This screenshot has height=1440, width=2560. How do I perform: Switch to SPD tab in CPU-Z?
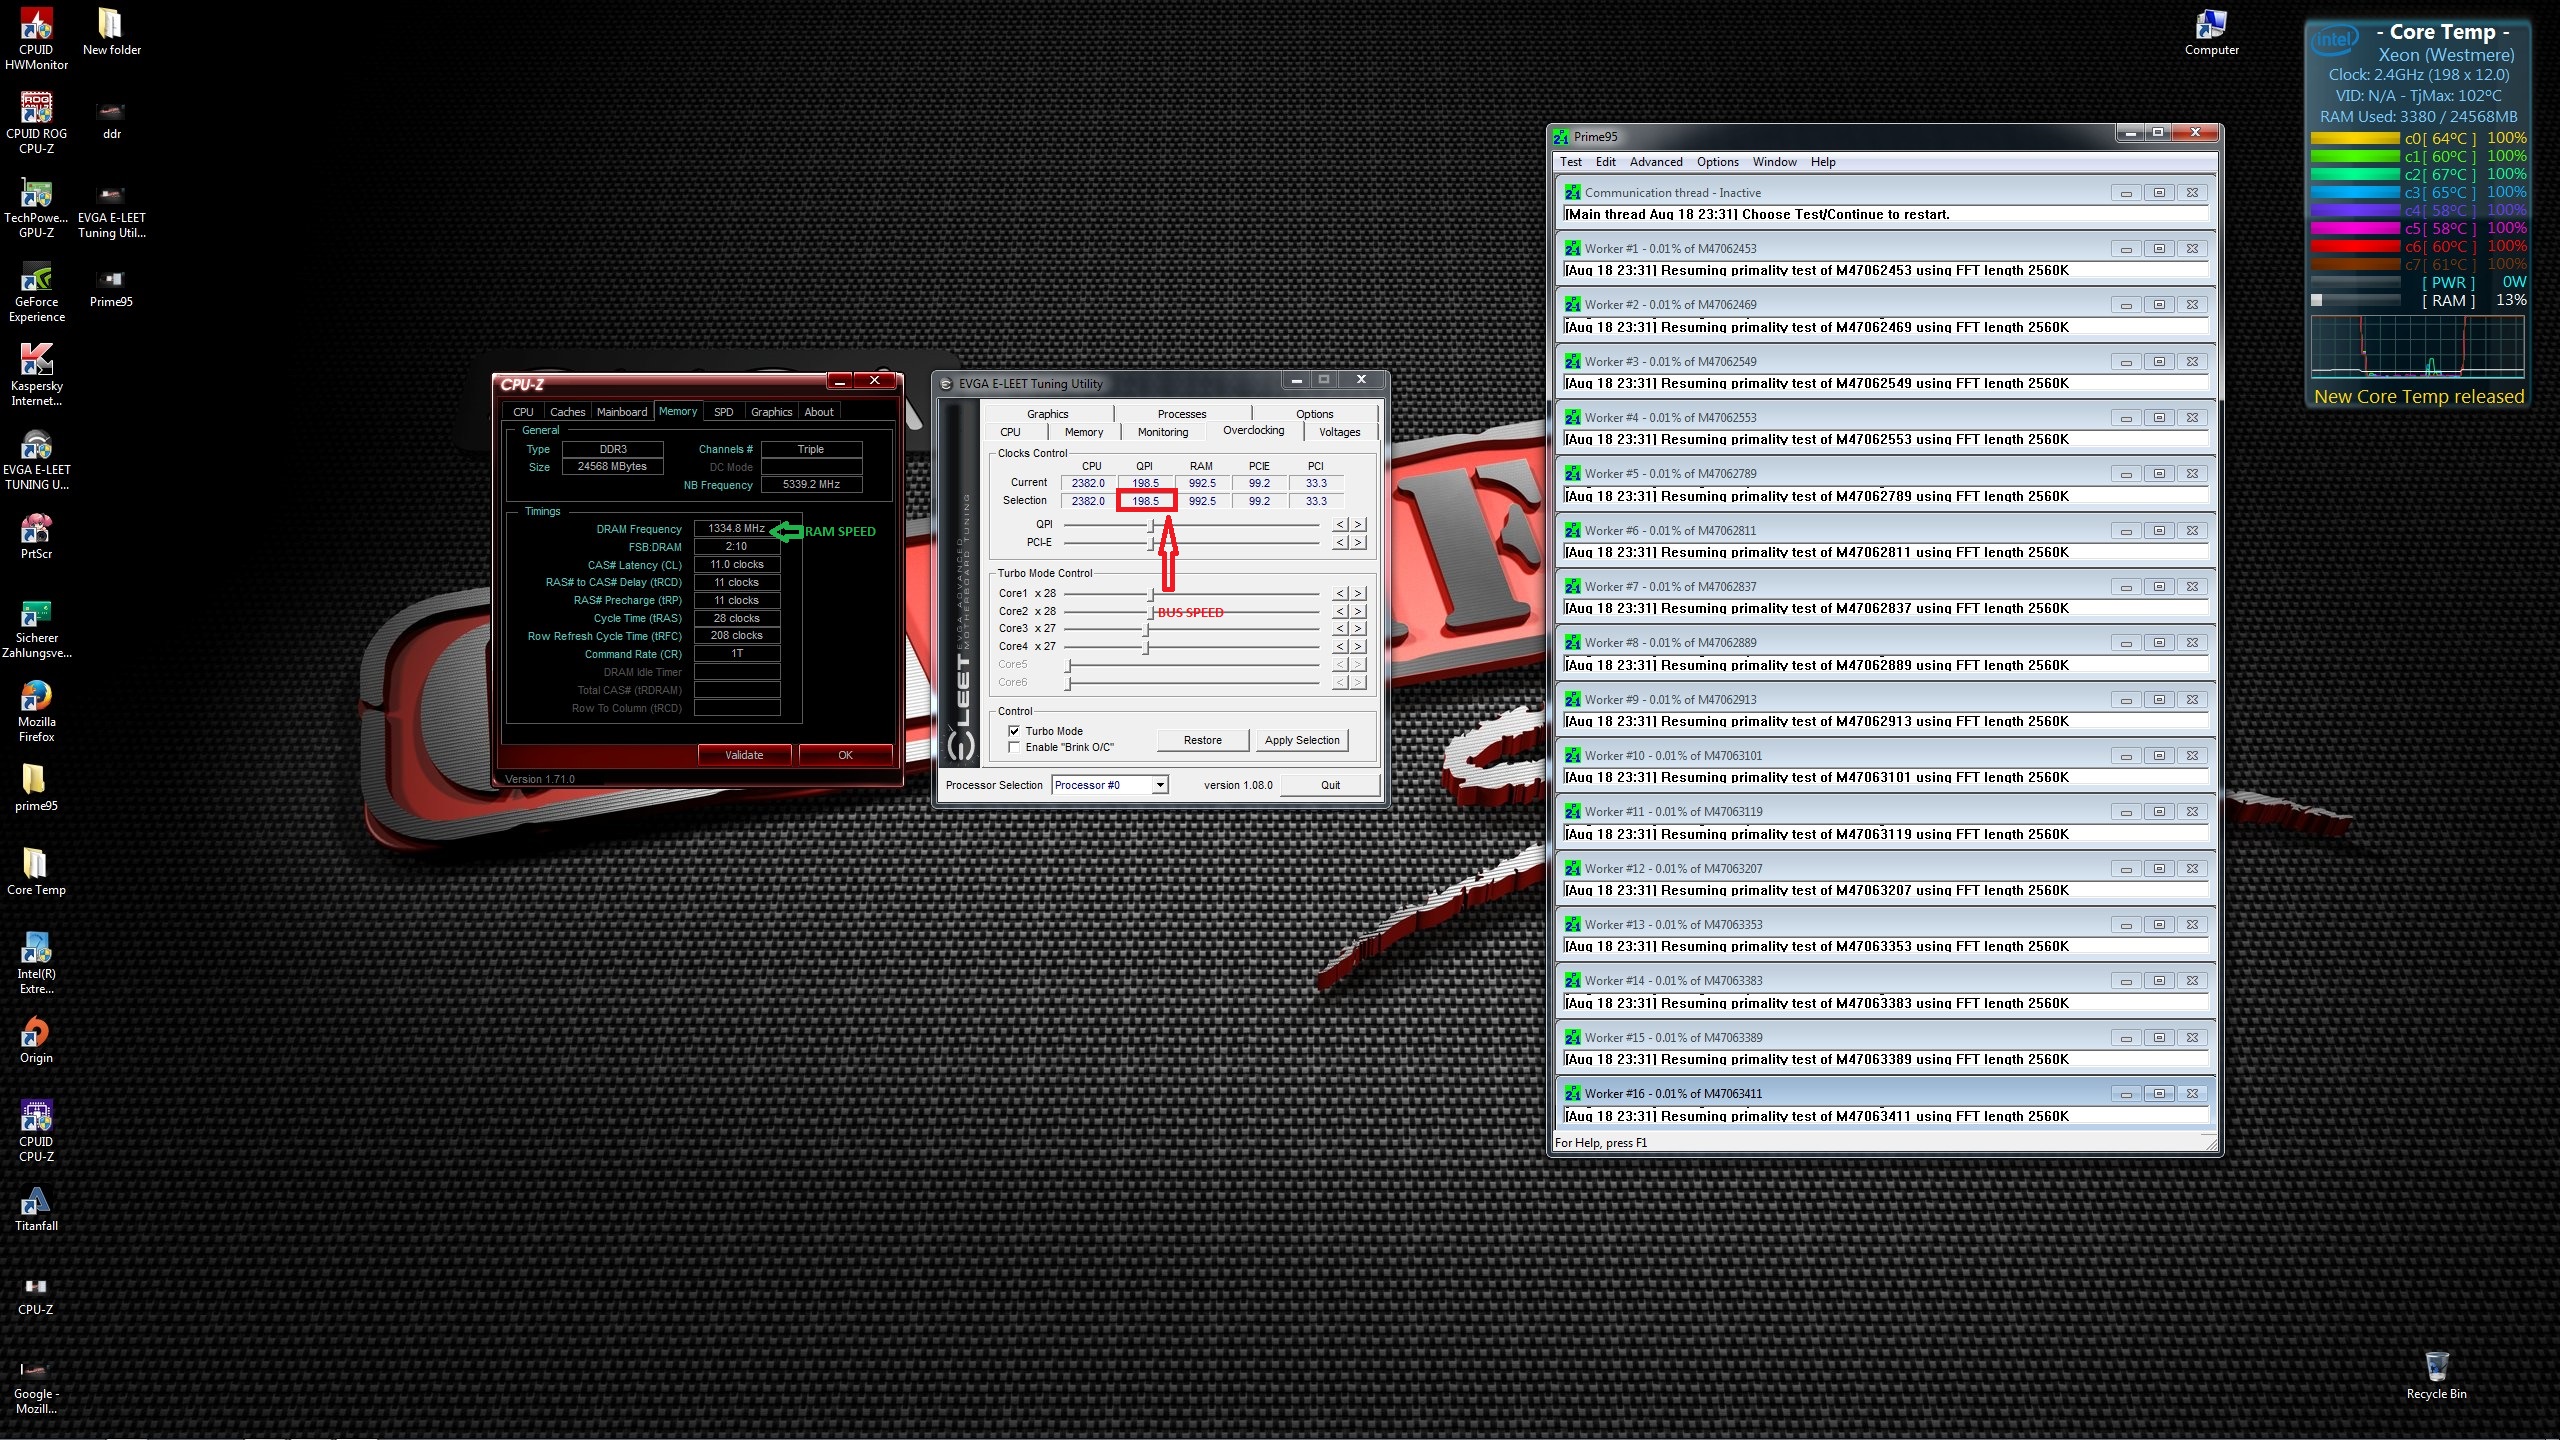tap(723, 412)
